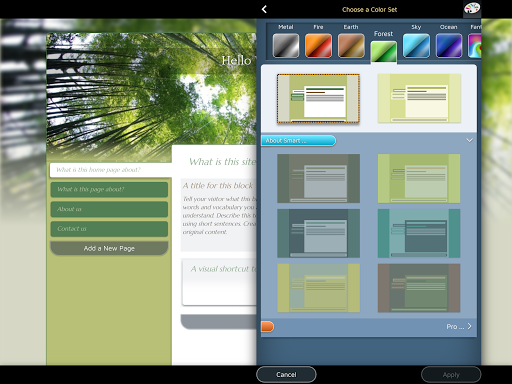Select the Metal color set icon

pos(286,46)
